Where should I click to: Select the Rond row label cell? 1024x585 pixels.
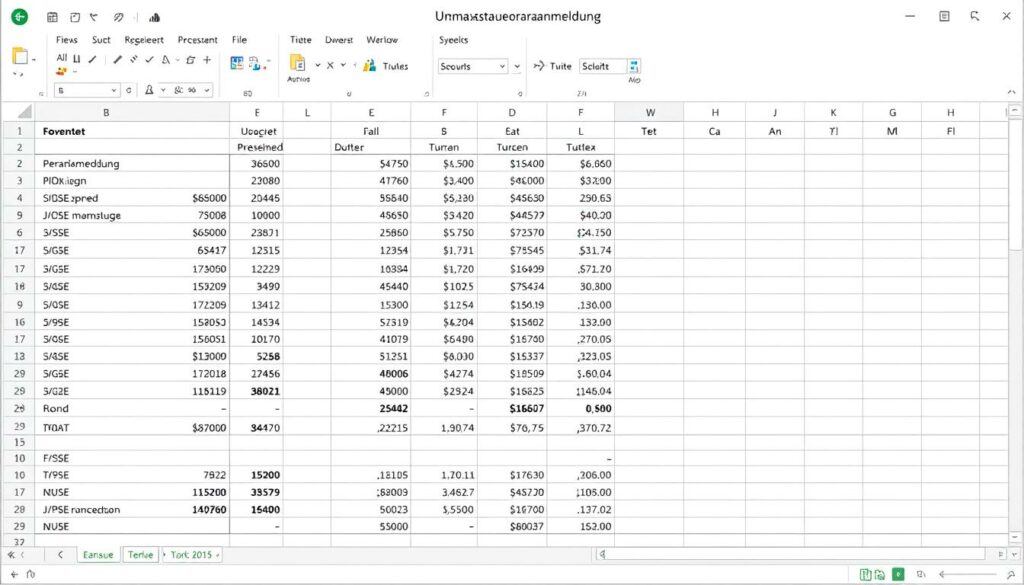(133, 409)
